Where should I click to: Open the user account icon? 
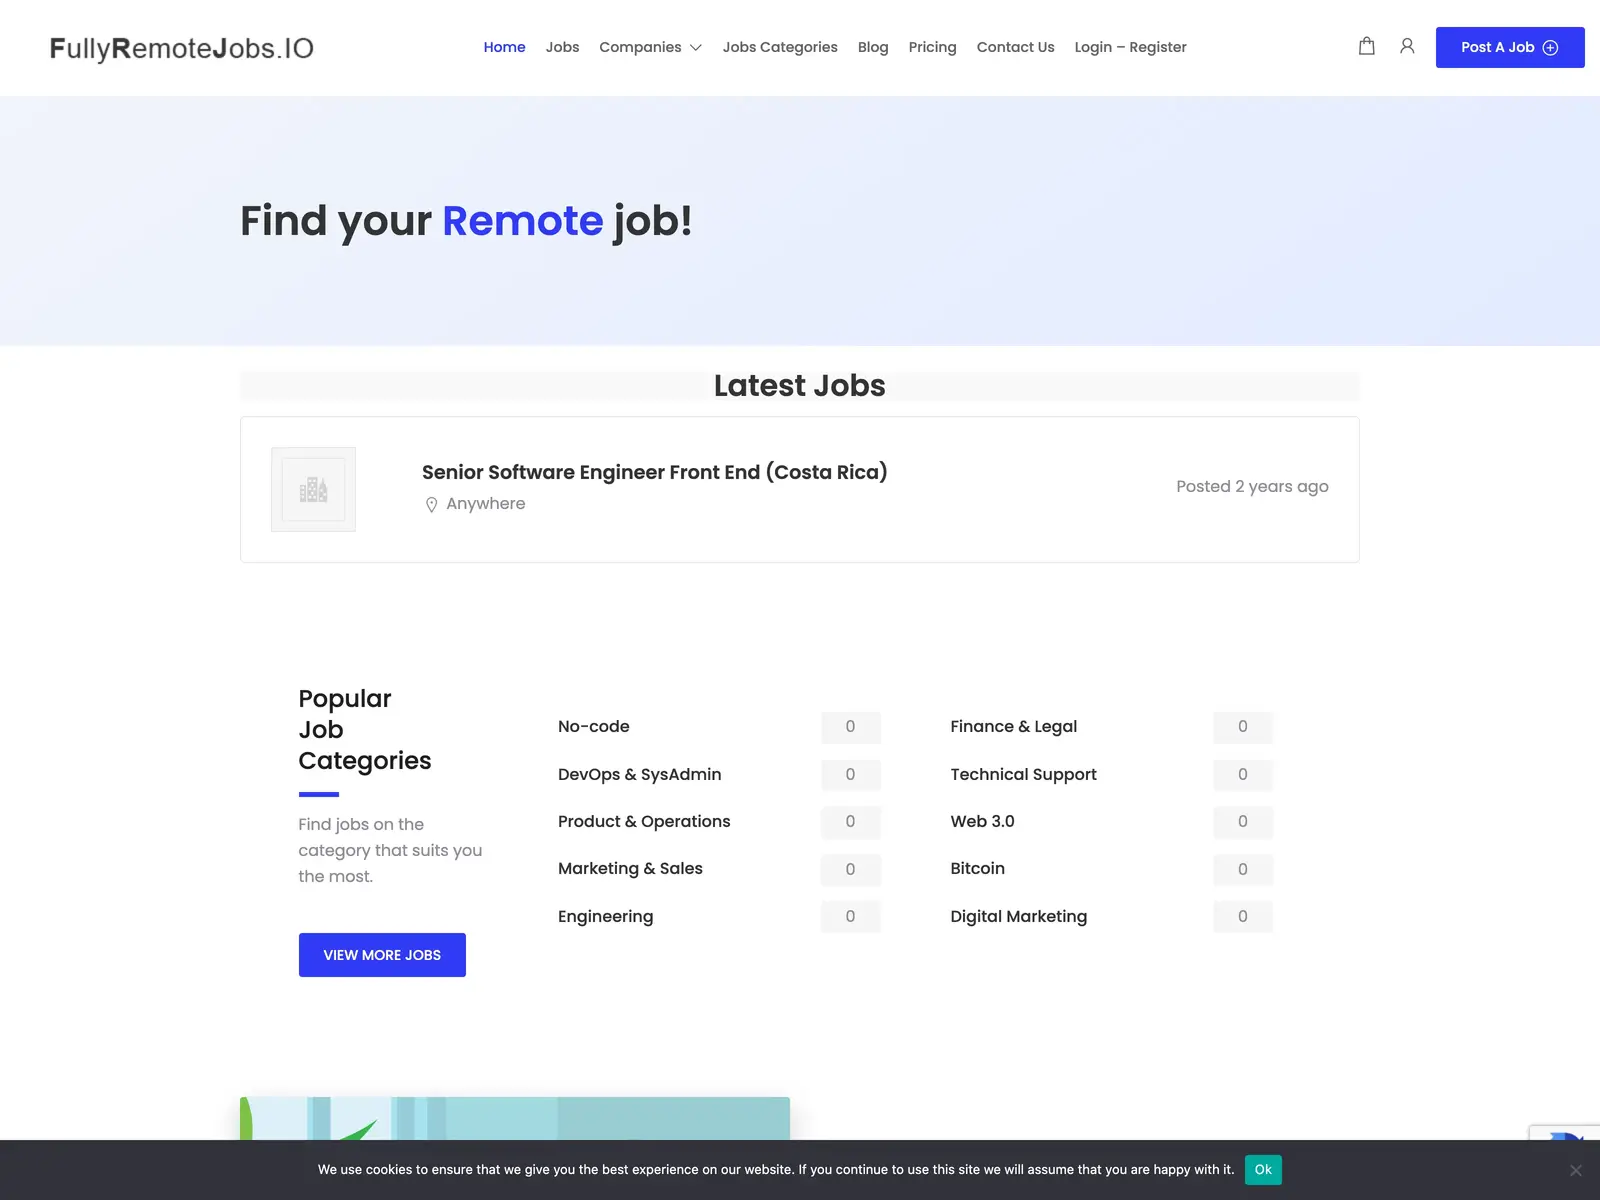pos(1407,46)
